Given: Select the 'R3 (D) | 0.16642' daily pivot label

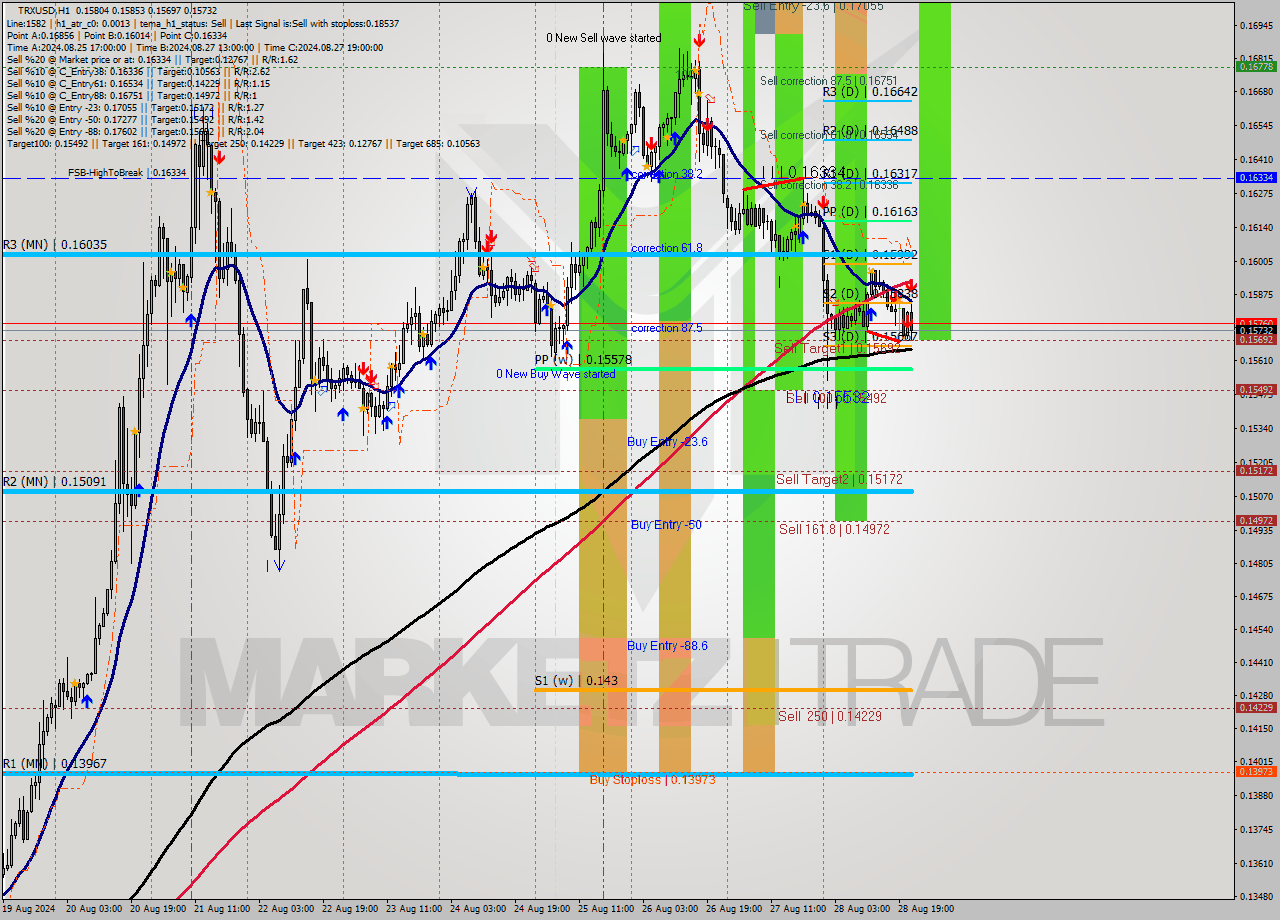Looking at the screenshot, I should (x=870, y=91).
